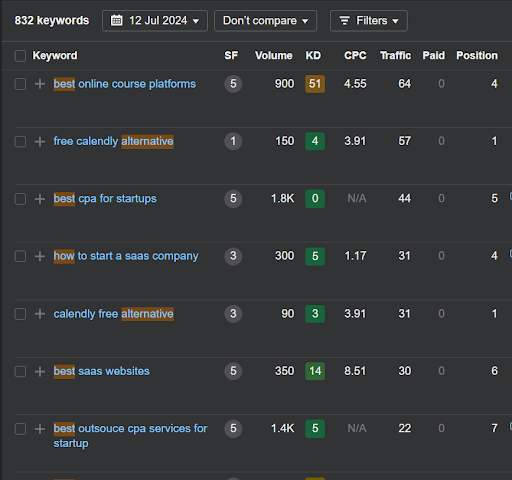
Task: Sort by the CPC column header
Action: click(355, 55)
